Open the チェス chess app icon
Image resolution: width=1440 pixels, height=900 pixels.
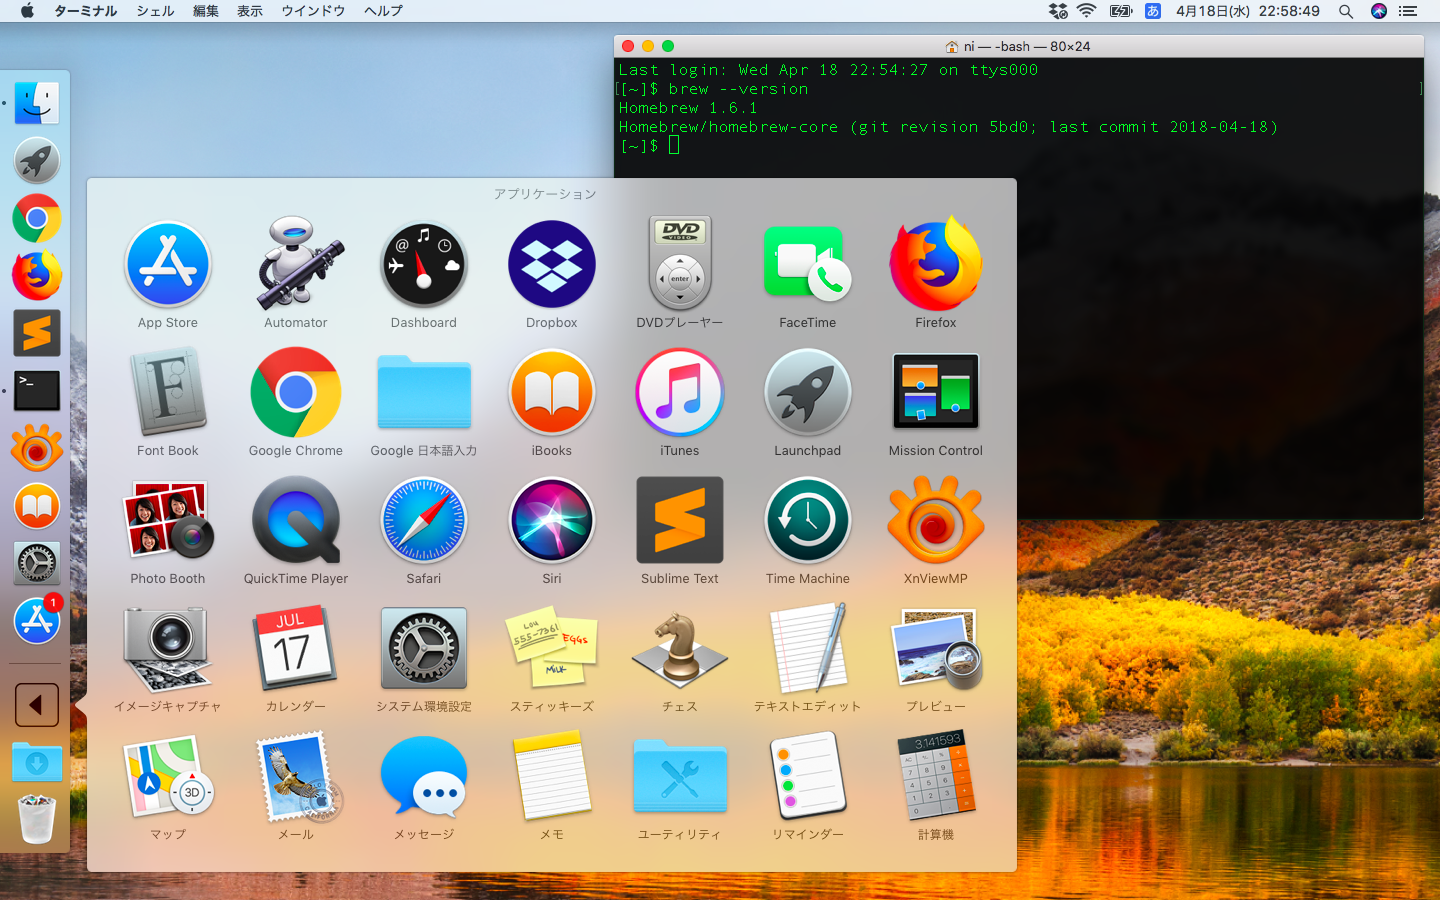(679, 649)
